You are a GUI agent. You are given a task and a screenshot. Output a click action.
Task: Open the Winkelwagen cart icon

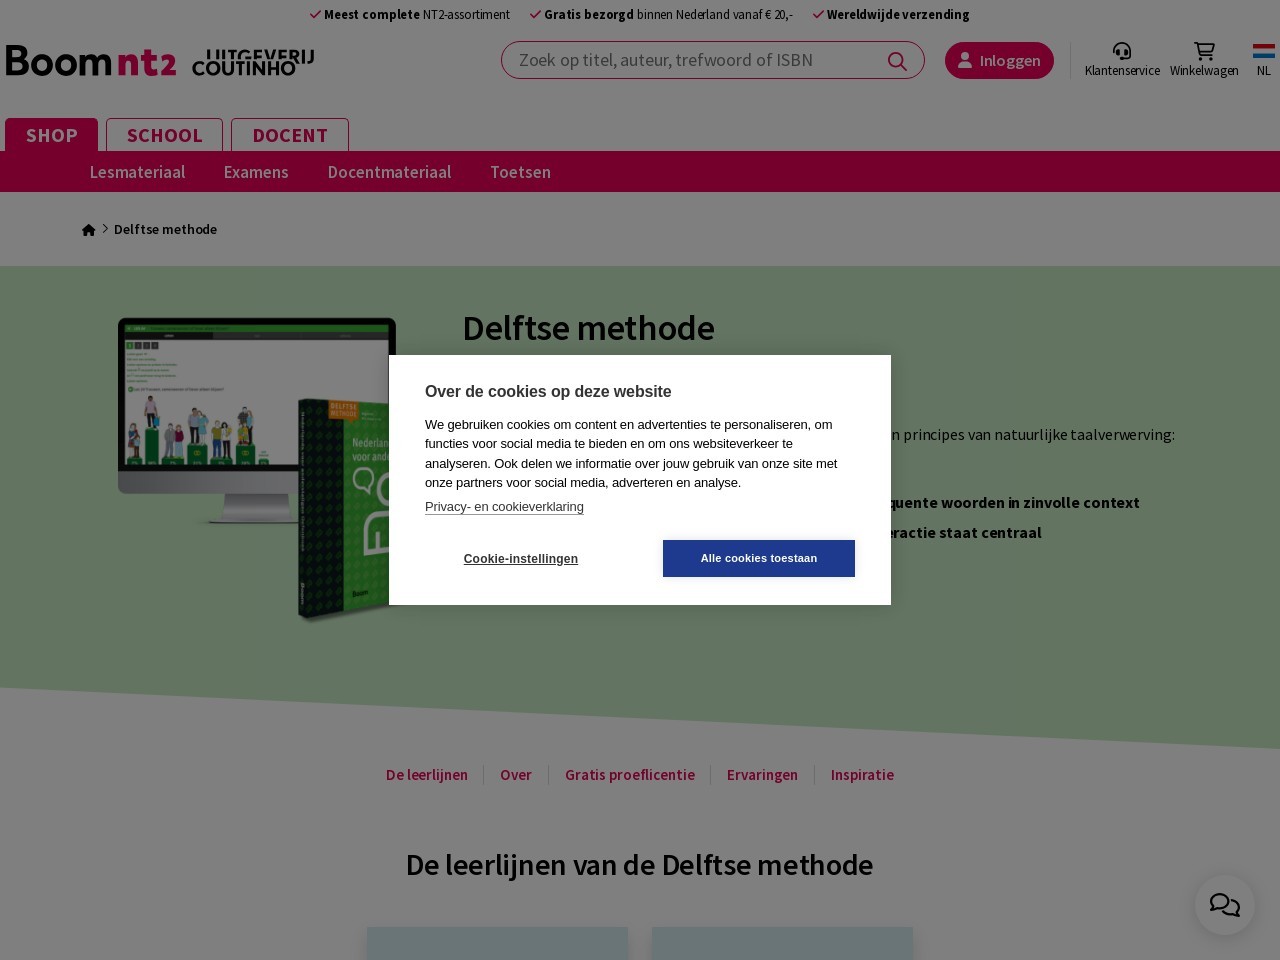tap(1204, 51)
